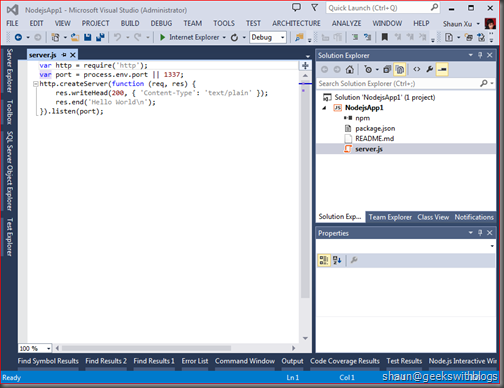Toggle Categorized view in Properties panel
This screenshot has height=388, width=504.
(x=324, y=260)
